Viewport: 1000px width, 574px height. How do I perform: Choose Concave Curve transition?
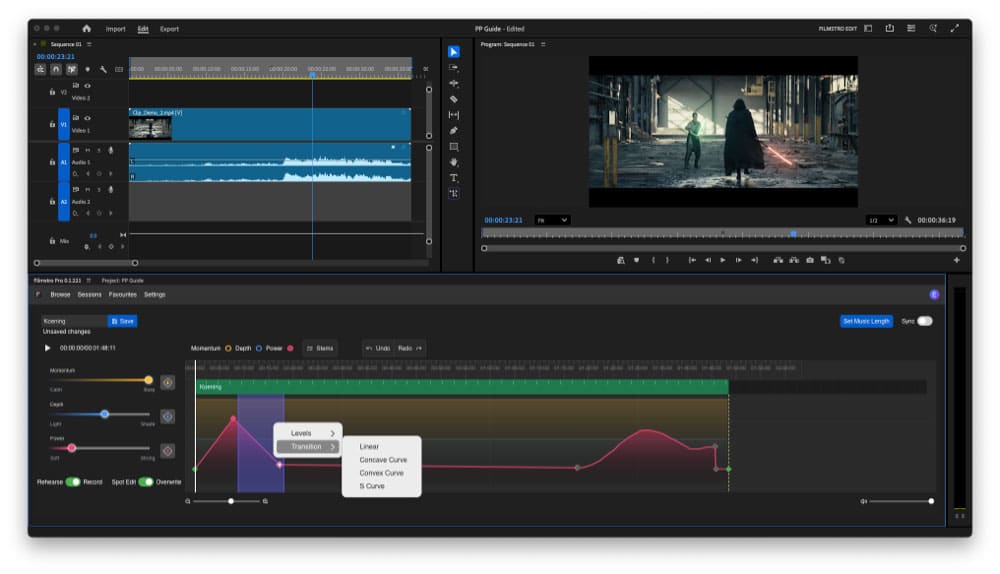(381, 460)
